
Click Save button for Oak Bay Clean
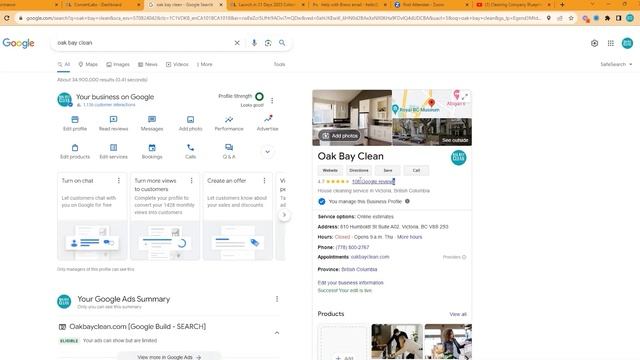(x=388, y=170)
